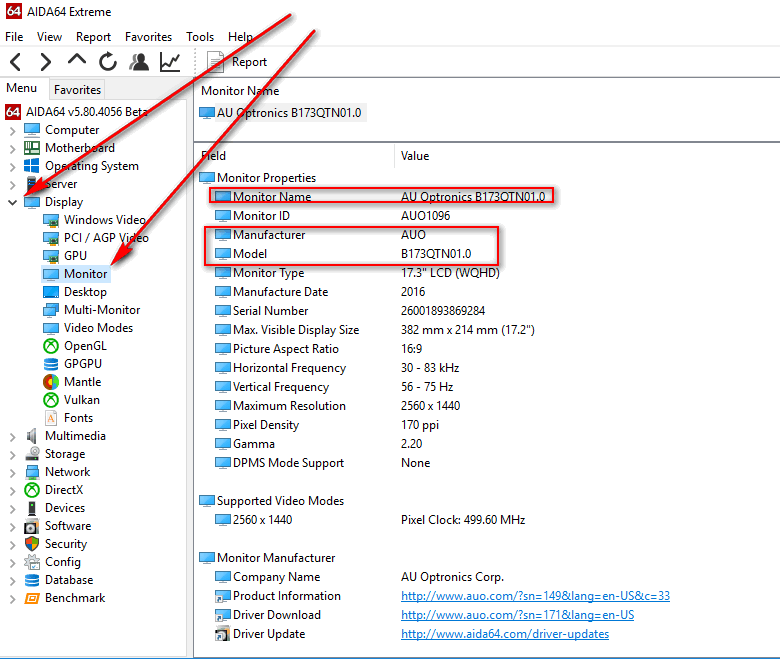Click the Benchmark icon
Viewport: 780px width, 659px height.
[32, 598]
